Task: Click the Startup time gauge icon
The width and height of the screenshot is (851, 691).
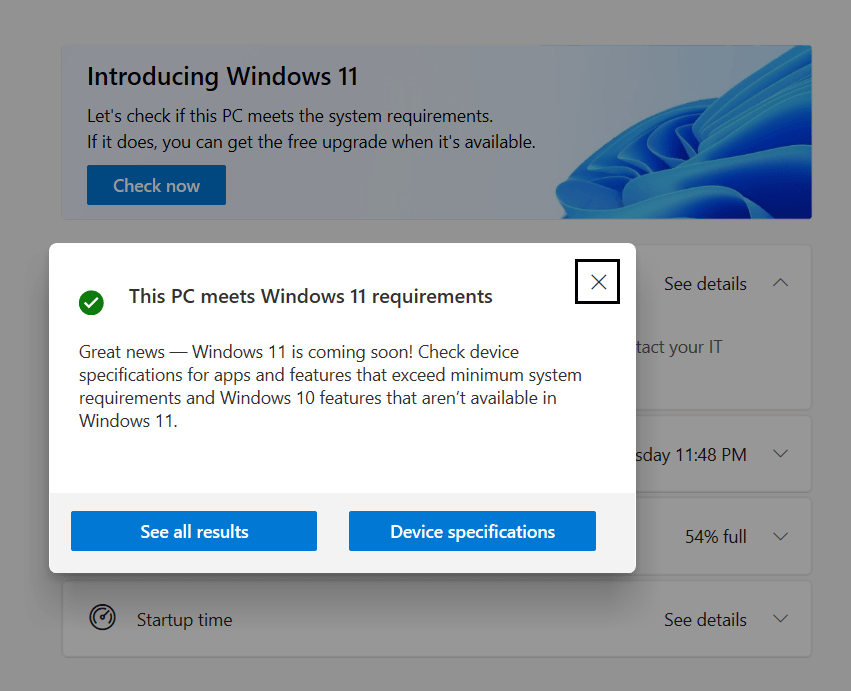Action: pos(102,618)
